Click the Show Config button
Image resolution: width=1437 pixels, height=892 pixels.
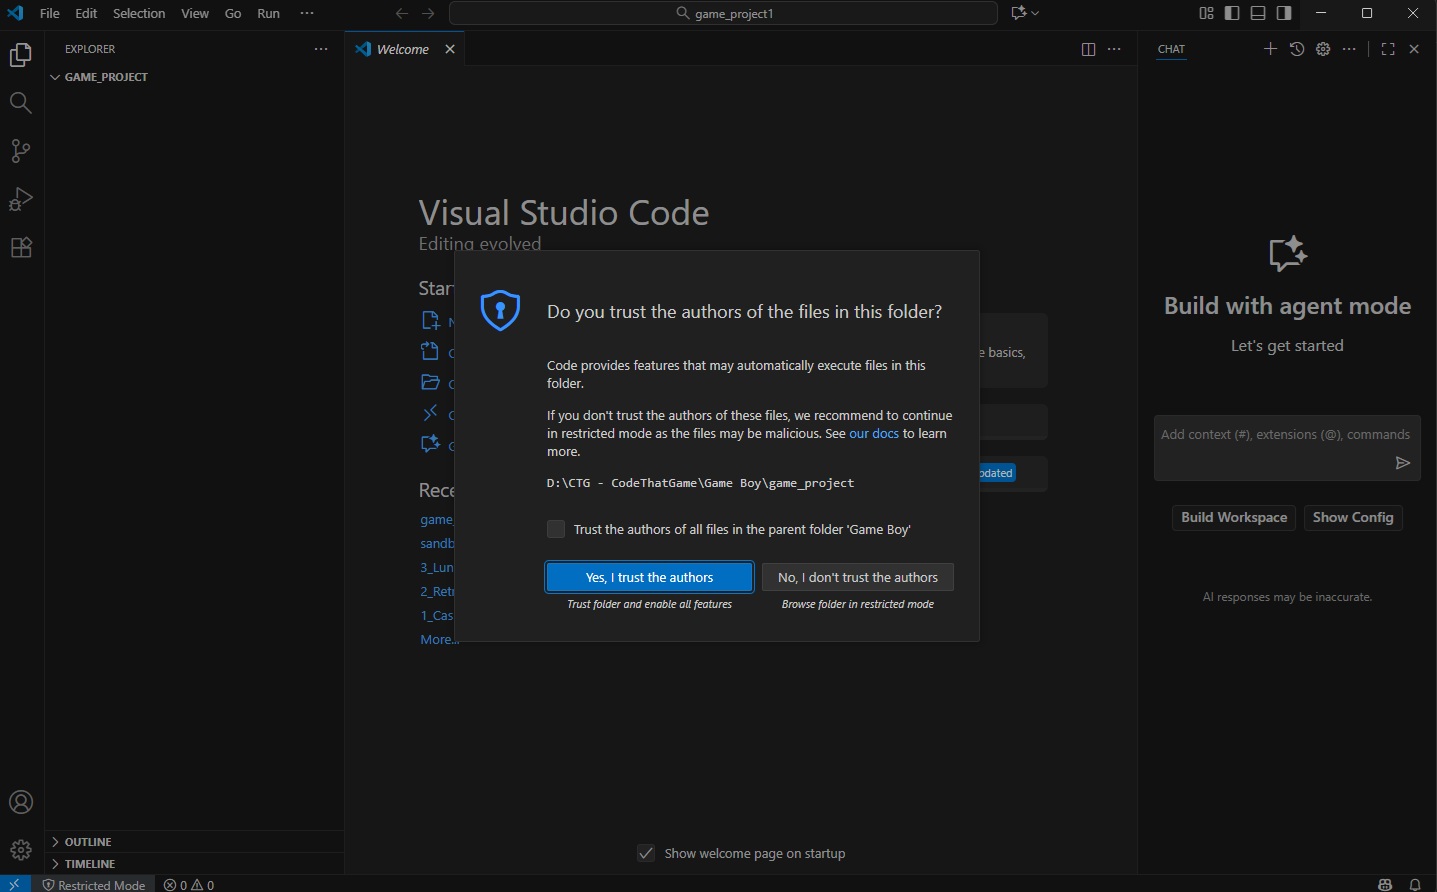[x=1353, y=517]
